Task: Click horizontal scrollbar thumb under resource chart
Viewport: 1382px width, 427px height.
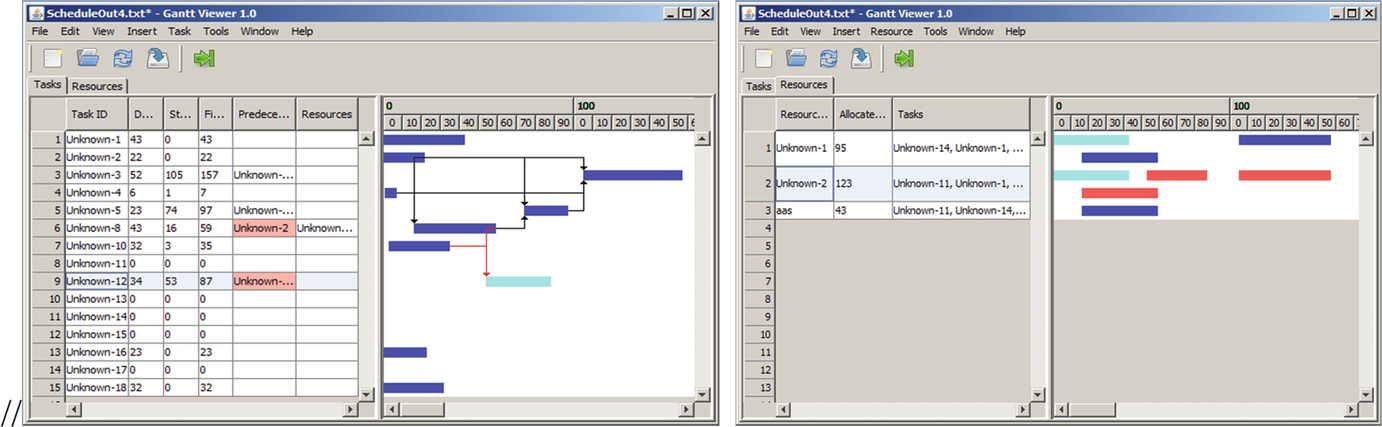Action: tap(1093, 409)
